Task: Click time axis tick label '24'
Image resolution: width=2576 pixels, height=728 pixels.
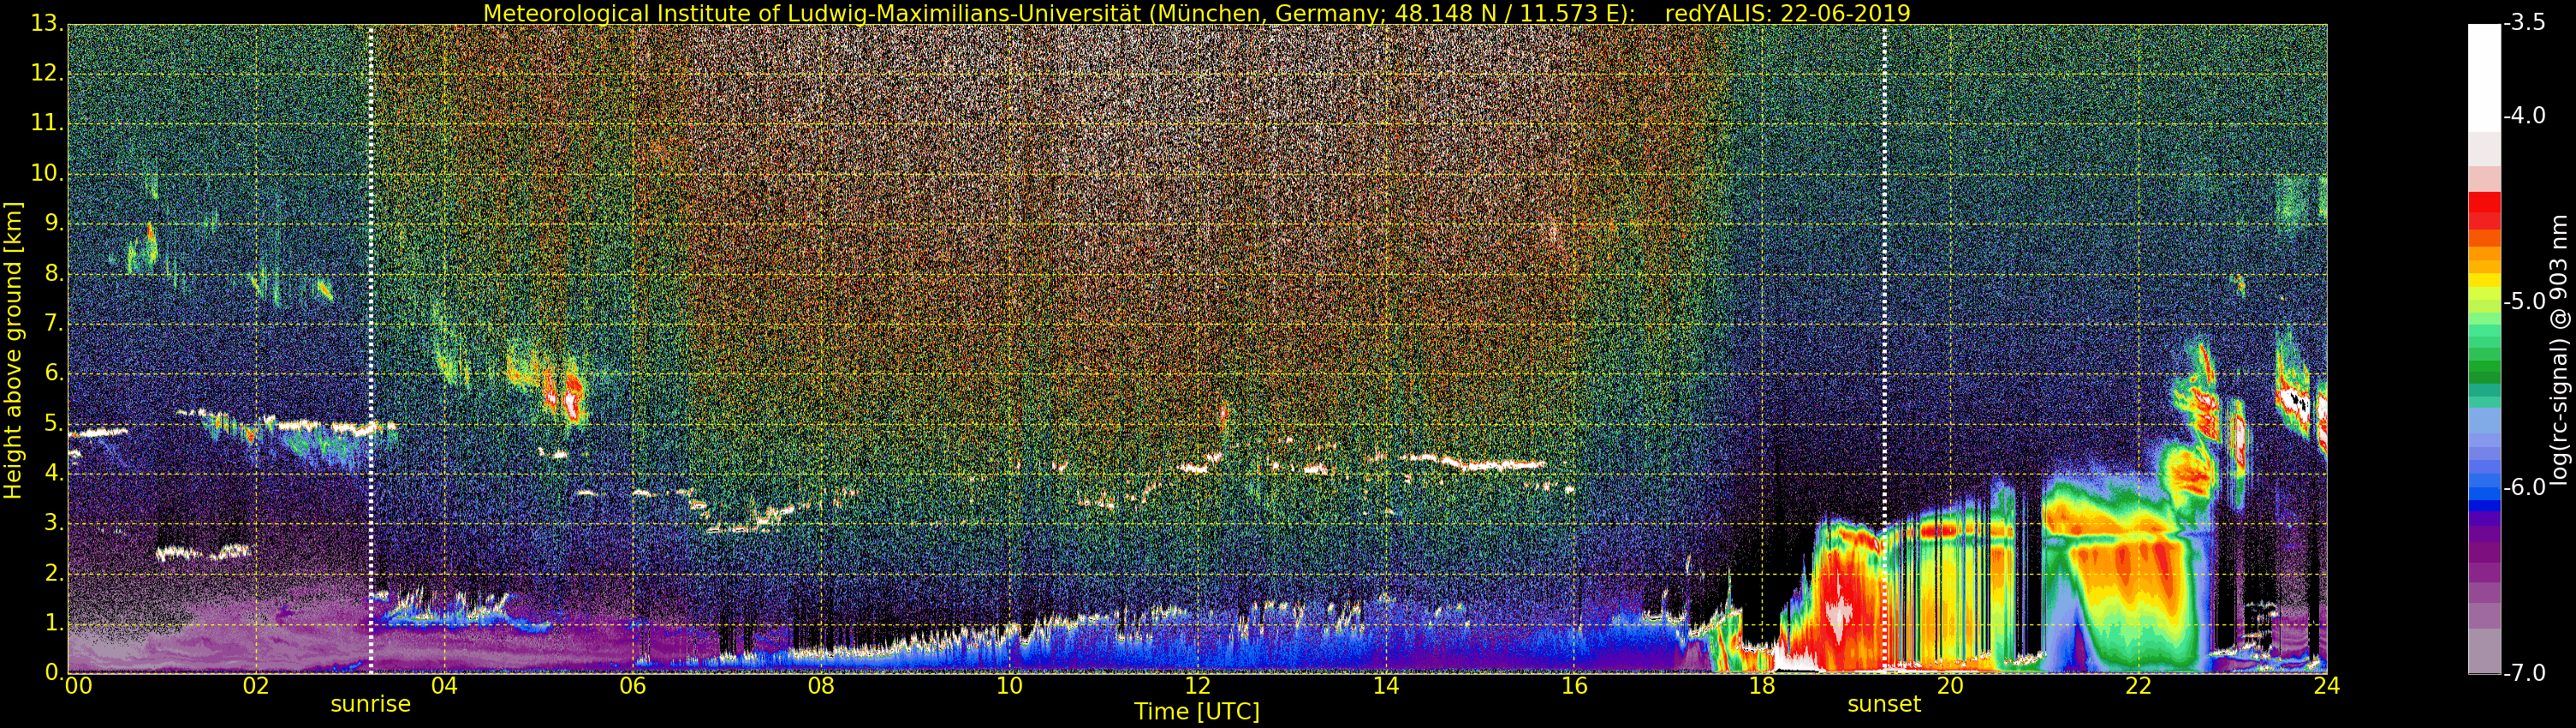Action: [2326, 685]
